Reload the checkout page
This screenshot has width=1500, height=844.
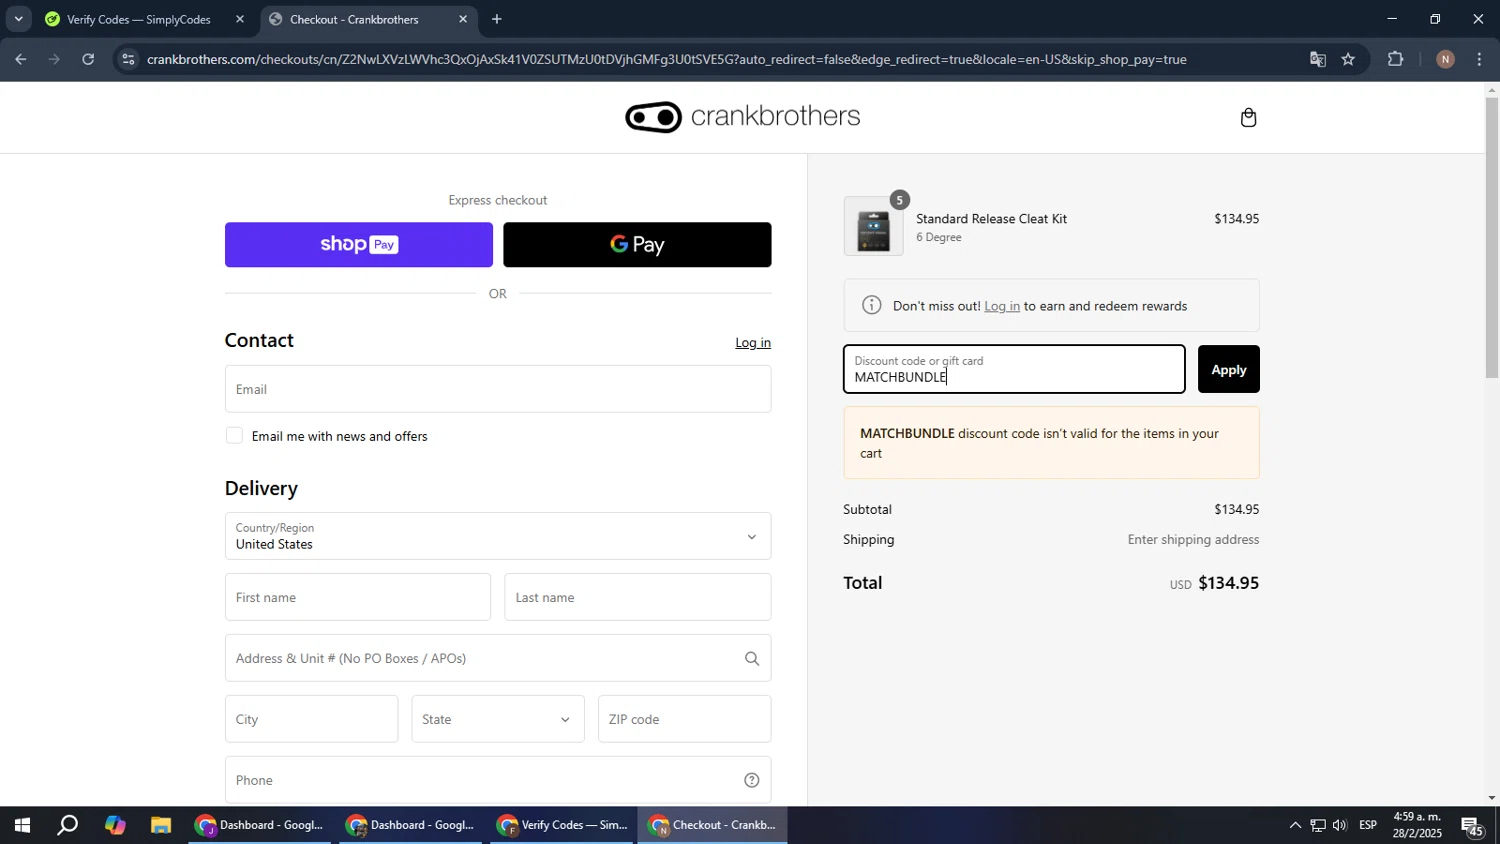coord(88,59)
